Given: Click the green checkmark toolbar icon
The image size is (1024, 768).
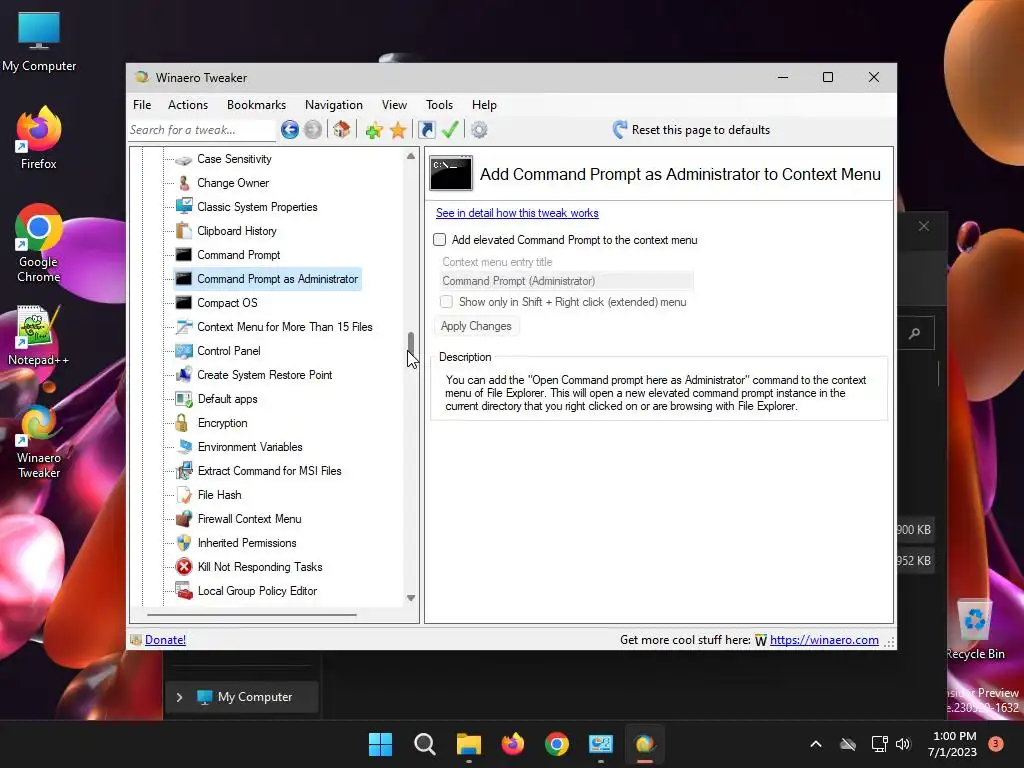Looking at the screenshot, I should pos(450,130).
